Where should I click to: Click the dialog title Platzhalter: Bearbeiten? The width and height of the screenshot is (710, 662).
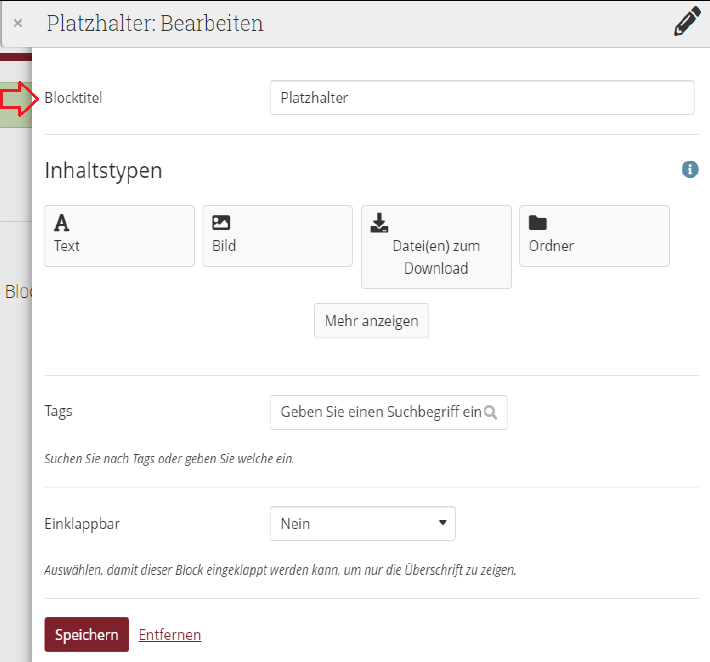tap(155, 23)
